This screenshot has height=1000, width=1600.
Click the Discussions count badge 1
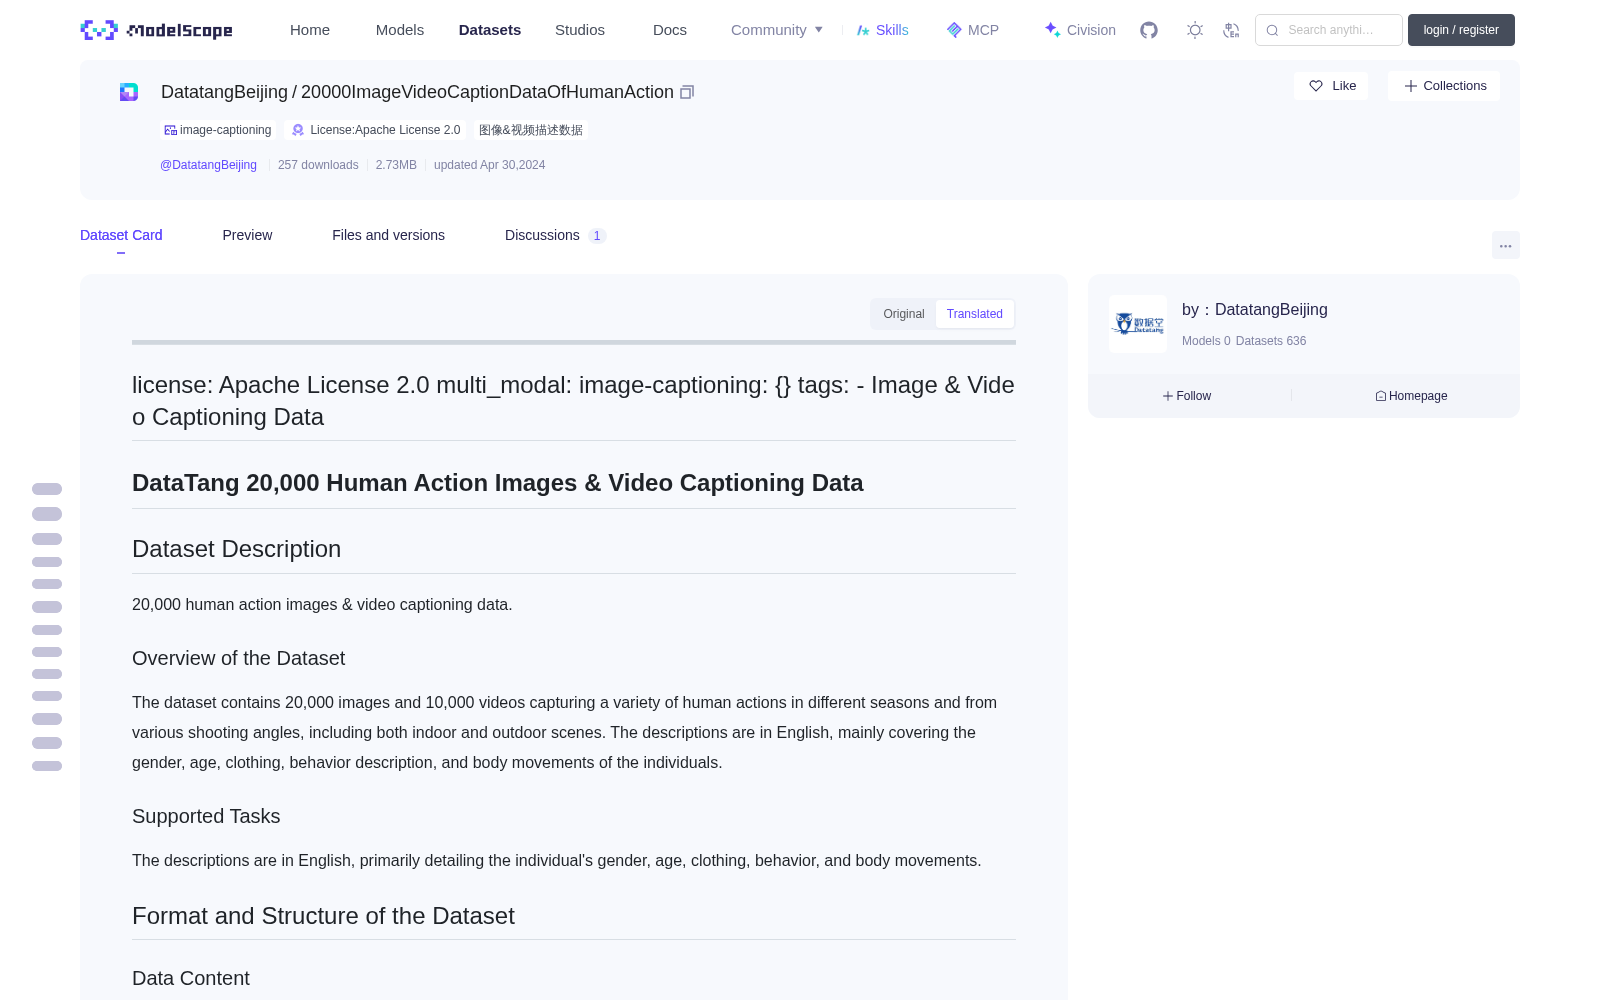click(597, 236)
